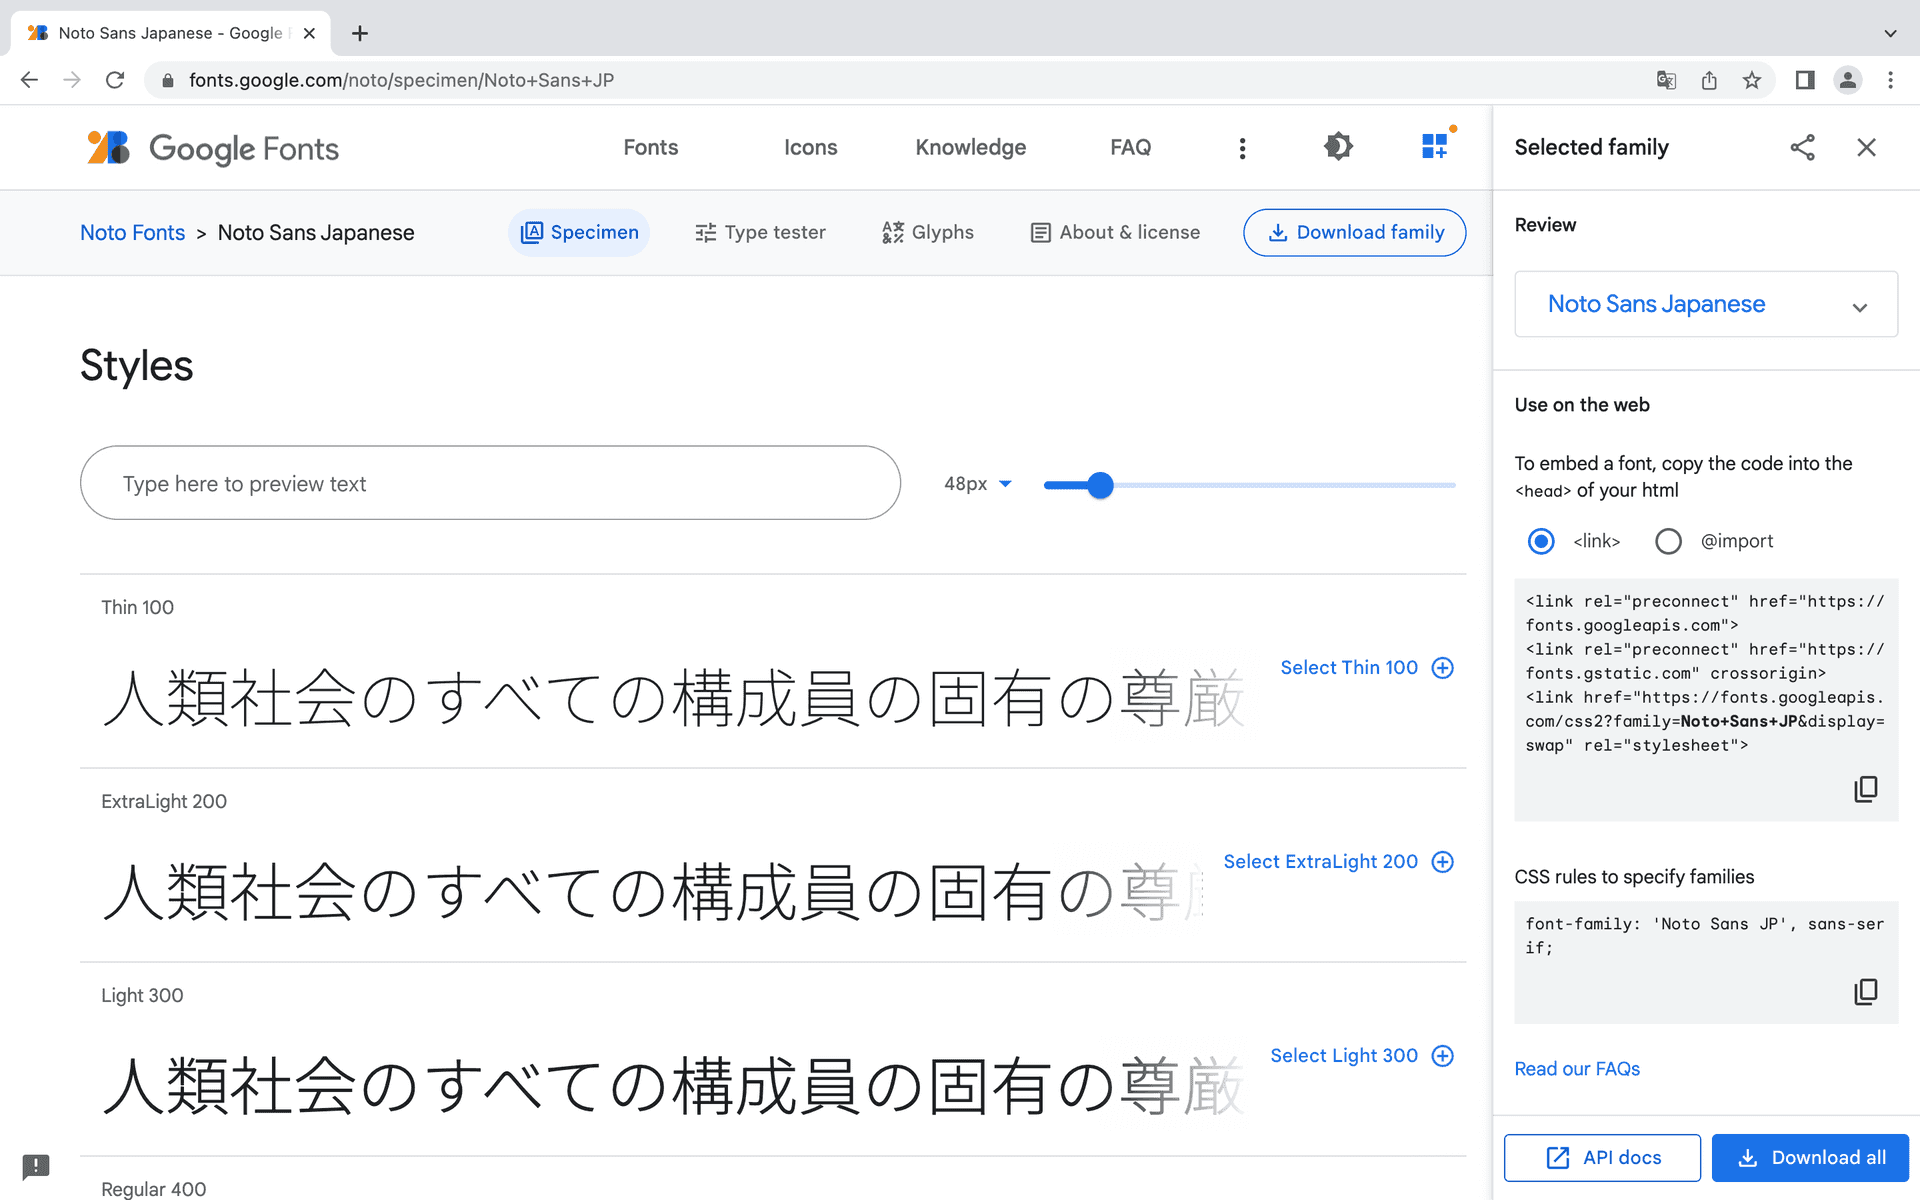
Task: Close the Noto Sans Japanese tab
Action: [309, 33]
